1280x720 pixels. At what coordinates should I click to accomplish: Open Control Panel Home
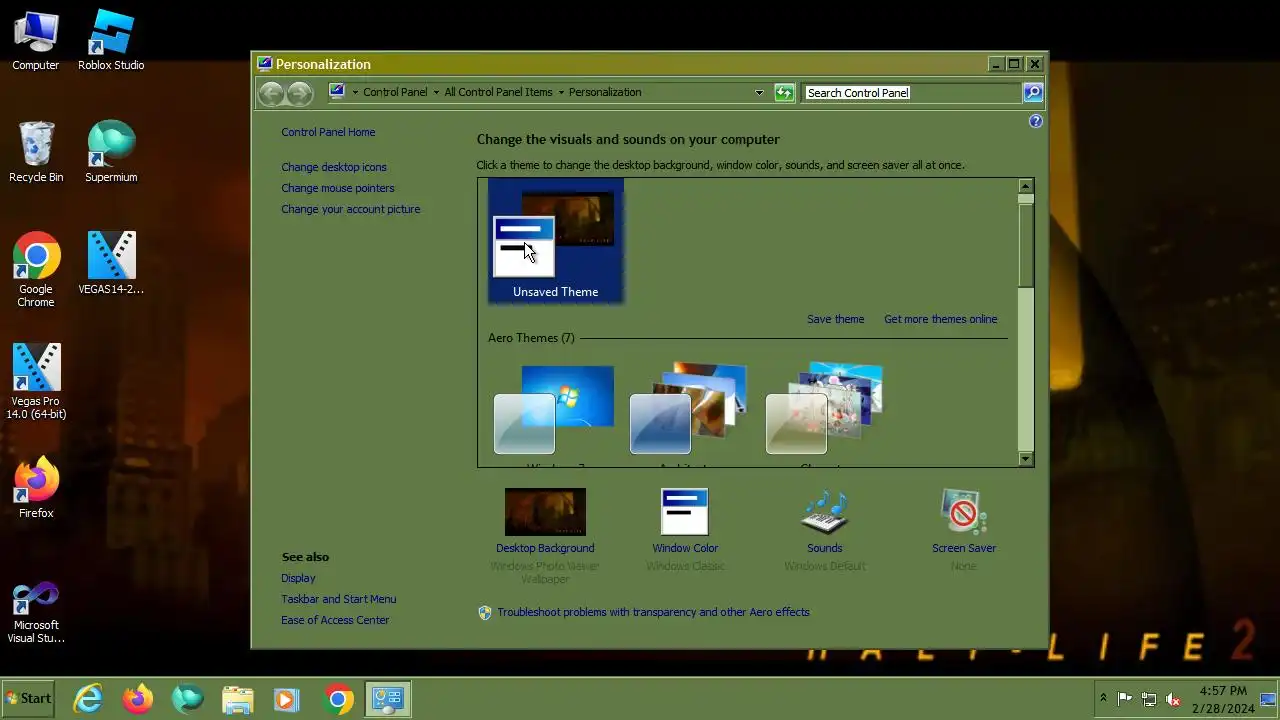click(x=328, y=132)
